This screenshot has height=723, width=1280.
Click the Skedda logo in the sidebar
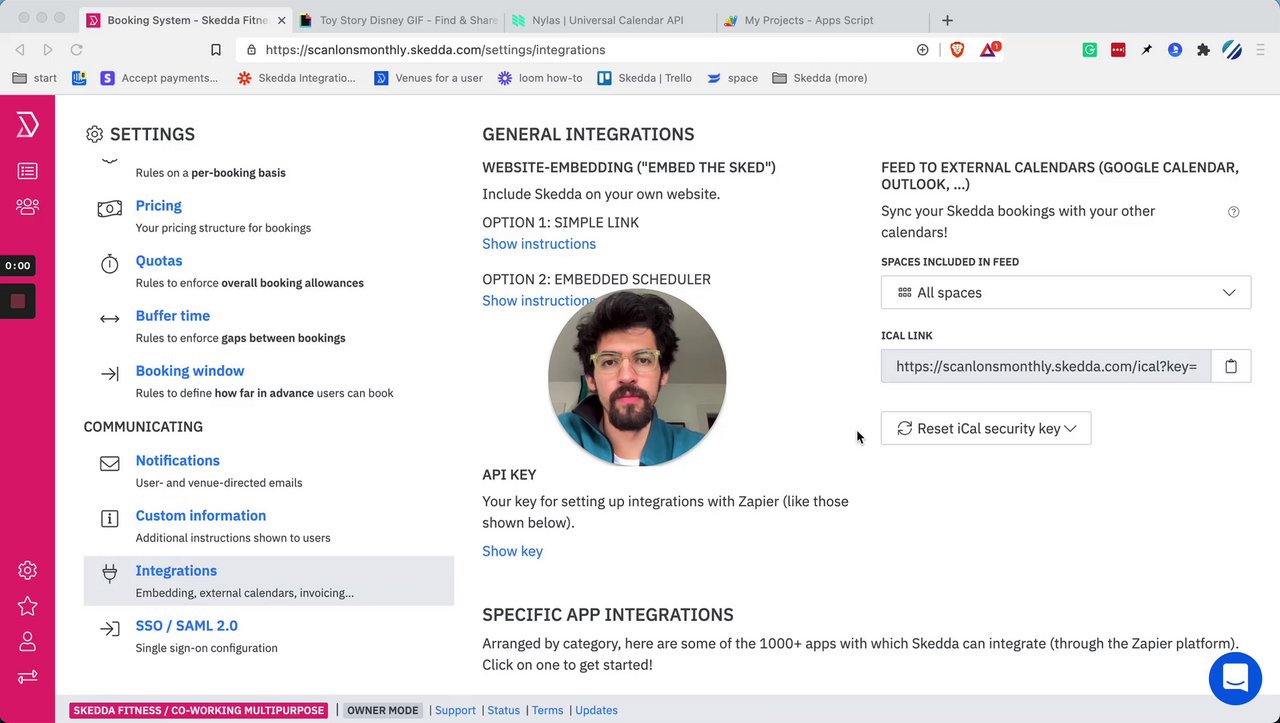[27, 125]
